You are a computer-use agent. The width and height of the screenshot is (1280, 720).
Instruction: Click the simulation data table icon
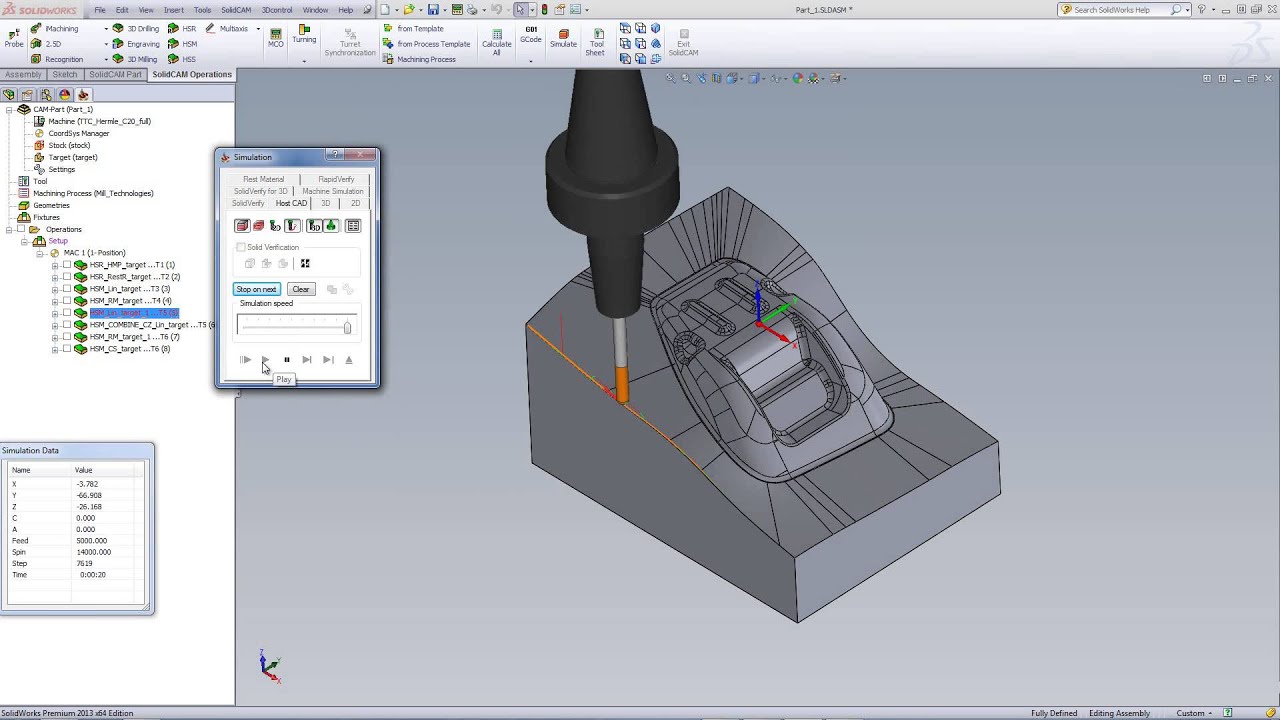(x=353, y=226)
